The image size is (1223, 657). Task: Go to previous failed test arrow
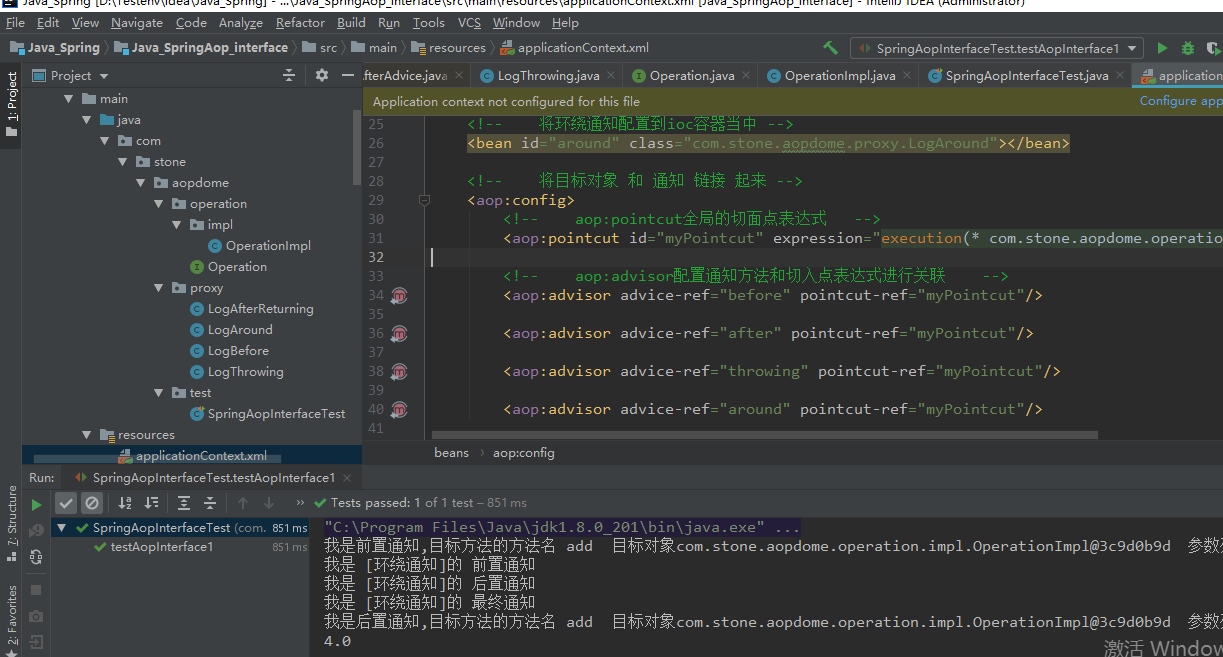coord(243,503)
